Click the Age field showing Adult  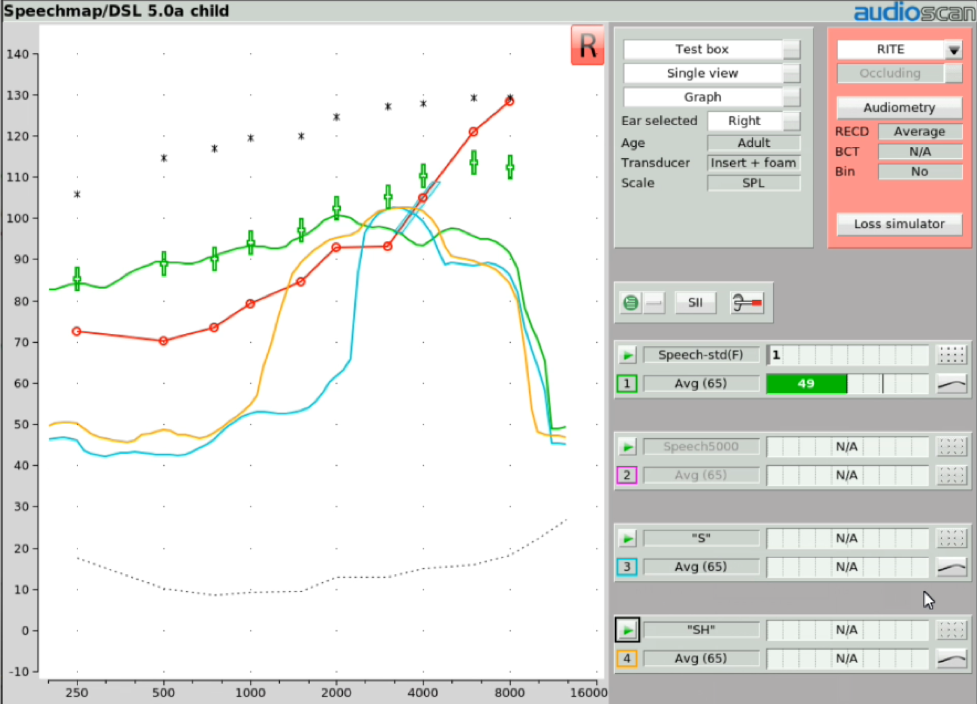(x=754, y=143)
